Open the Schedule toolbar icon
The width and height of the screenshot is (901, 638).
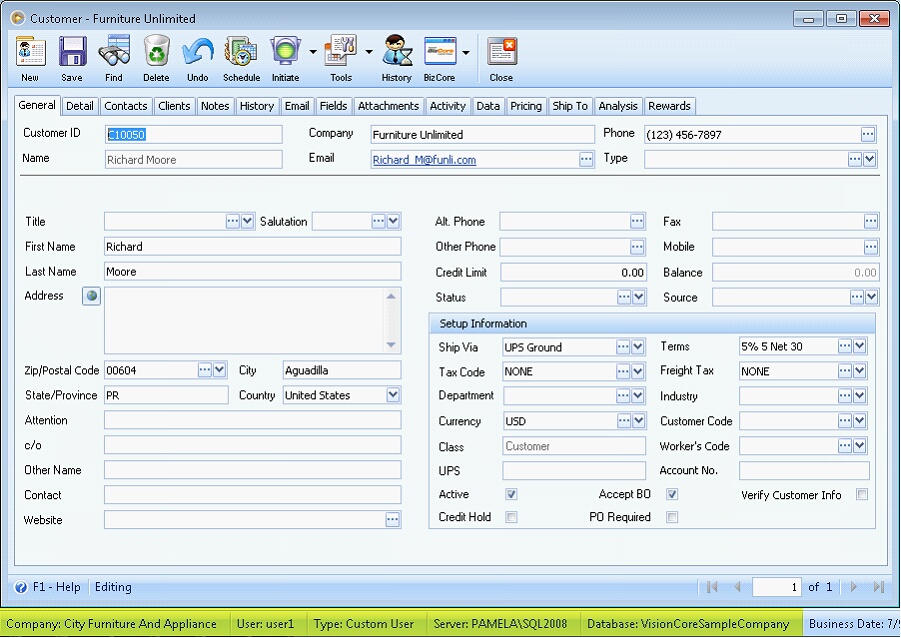(x=241, y=59)
